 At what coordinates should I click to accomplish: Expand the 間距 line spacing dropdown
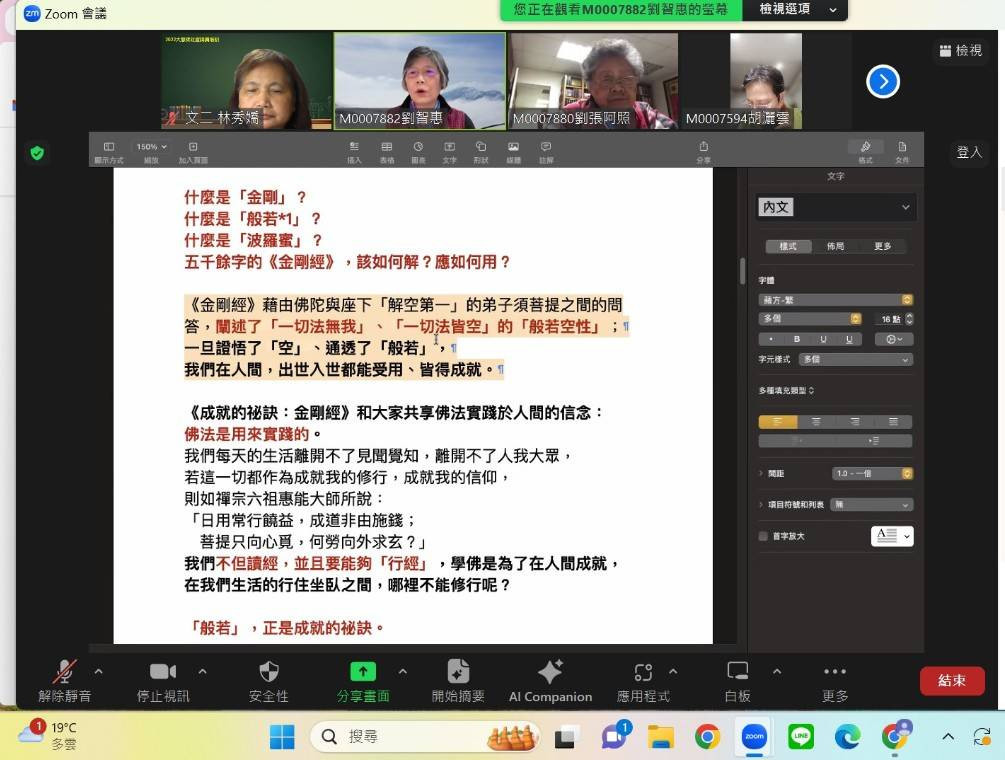coord(870,474)
